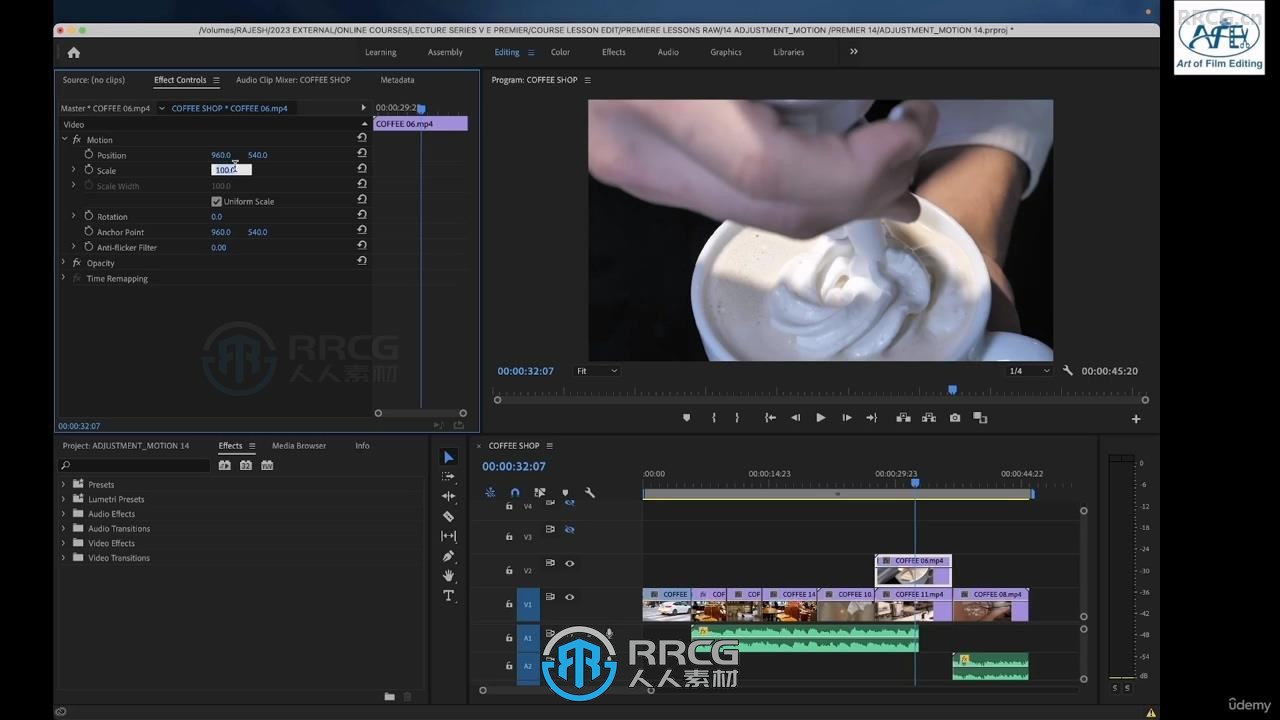Click the Home icon
The height and width of the screenshot is (720, 1280).
(73, 52)
